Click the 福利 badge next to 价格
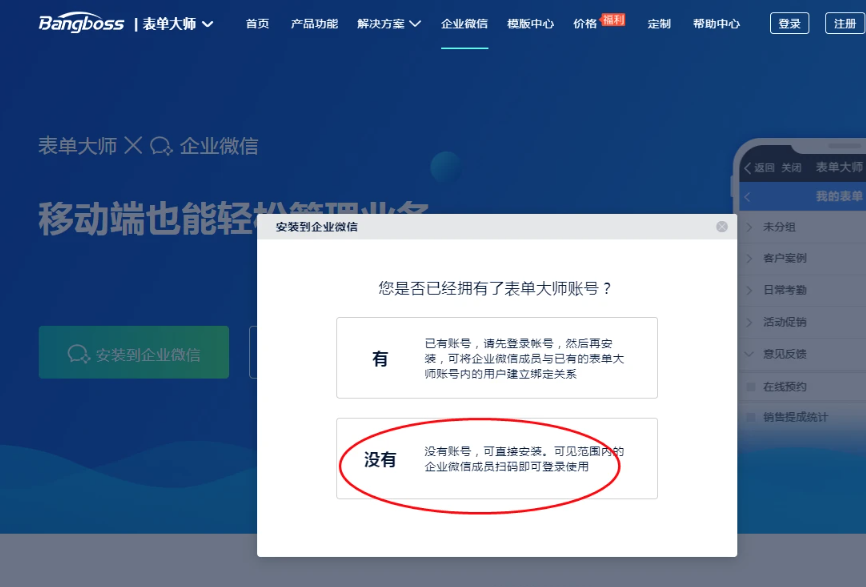 coord(613,18)
